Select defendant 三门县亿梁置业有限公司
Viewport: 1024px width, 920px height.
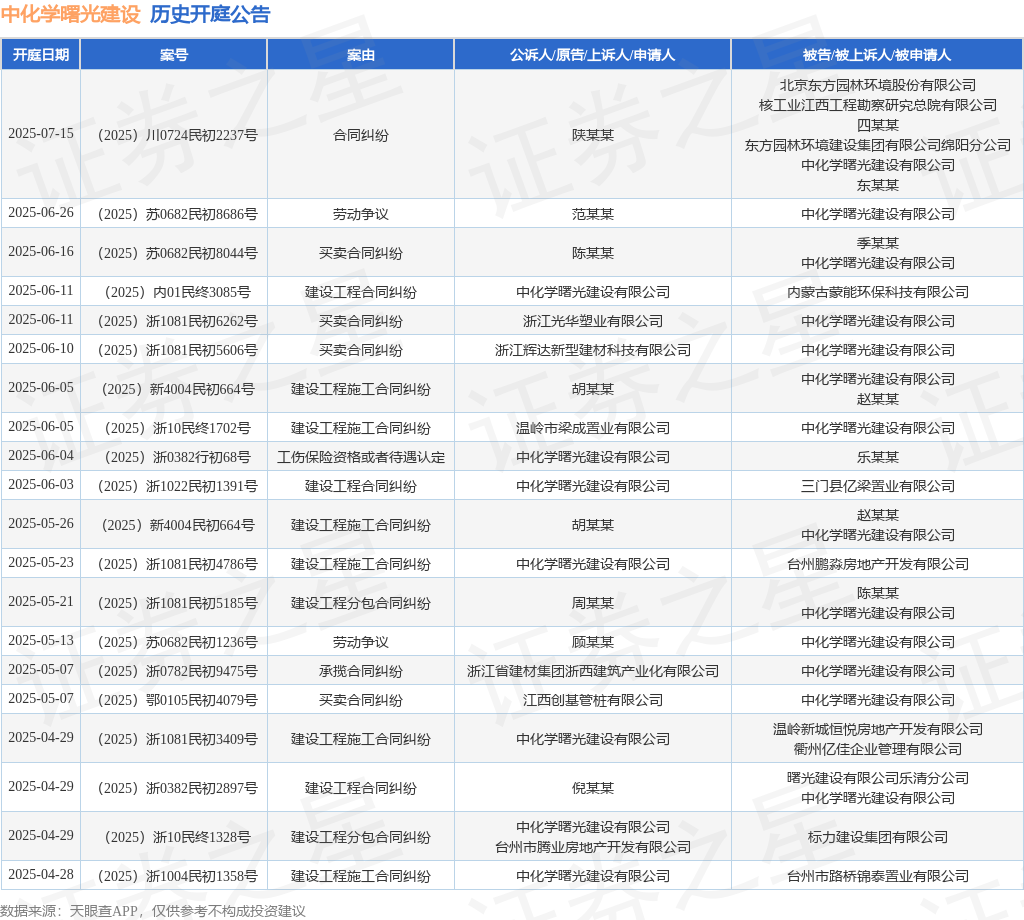(878, 486)
